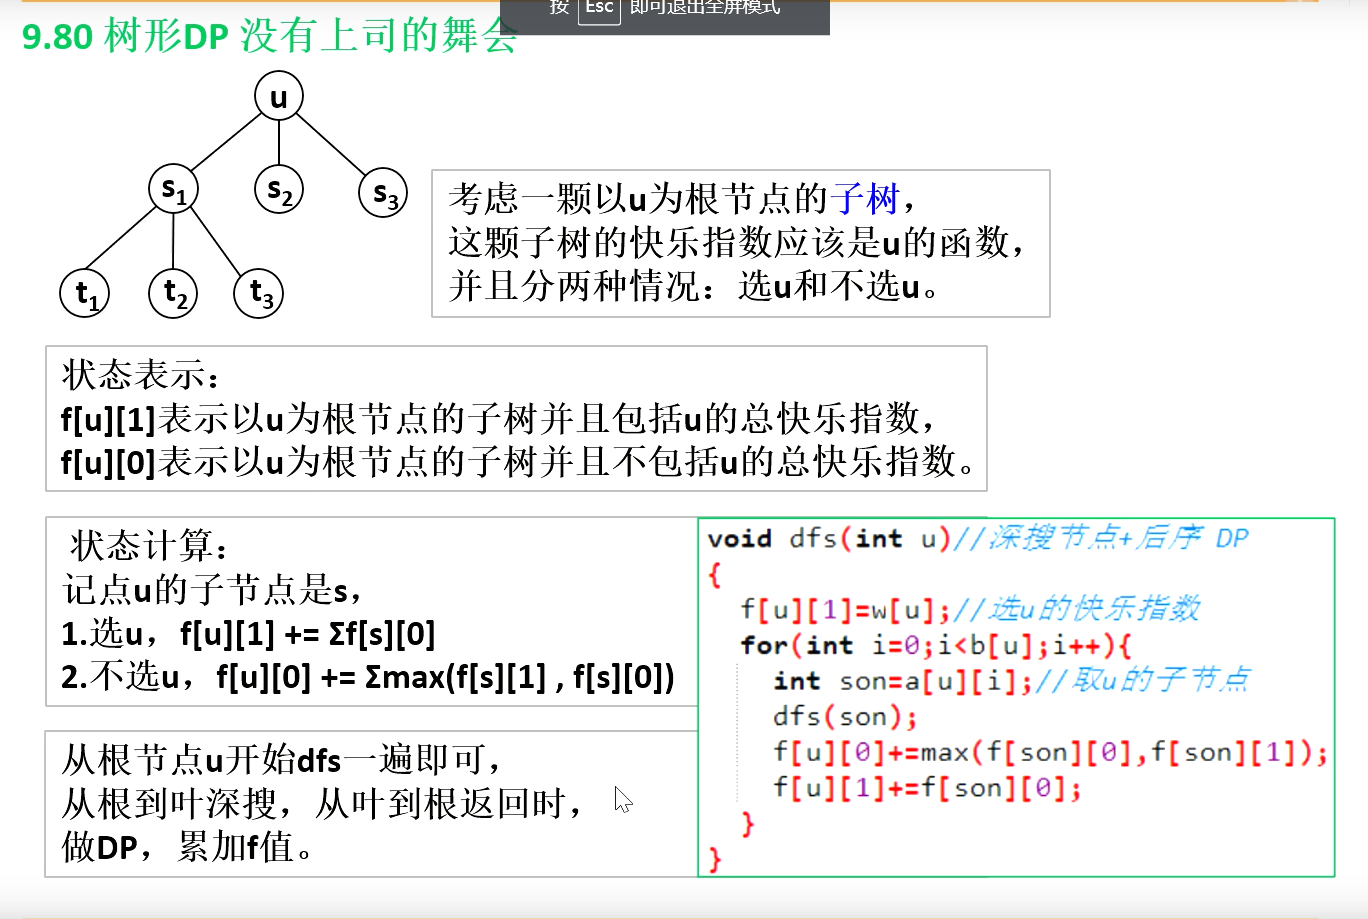Screen dimensions: 1368x919
Task: Select leaf node 't3' in the tree diagram
Action: click(259, 293)
